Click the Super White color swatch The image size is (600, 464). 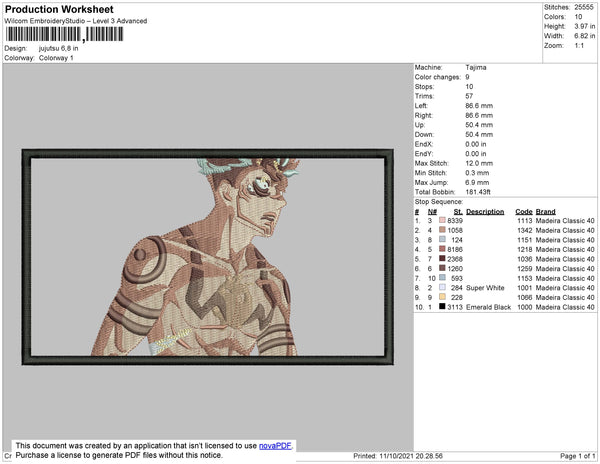pyautogui.click(x=442, y=287)
